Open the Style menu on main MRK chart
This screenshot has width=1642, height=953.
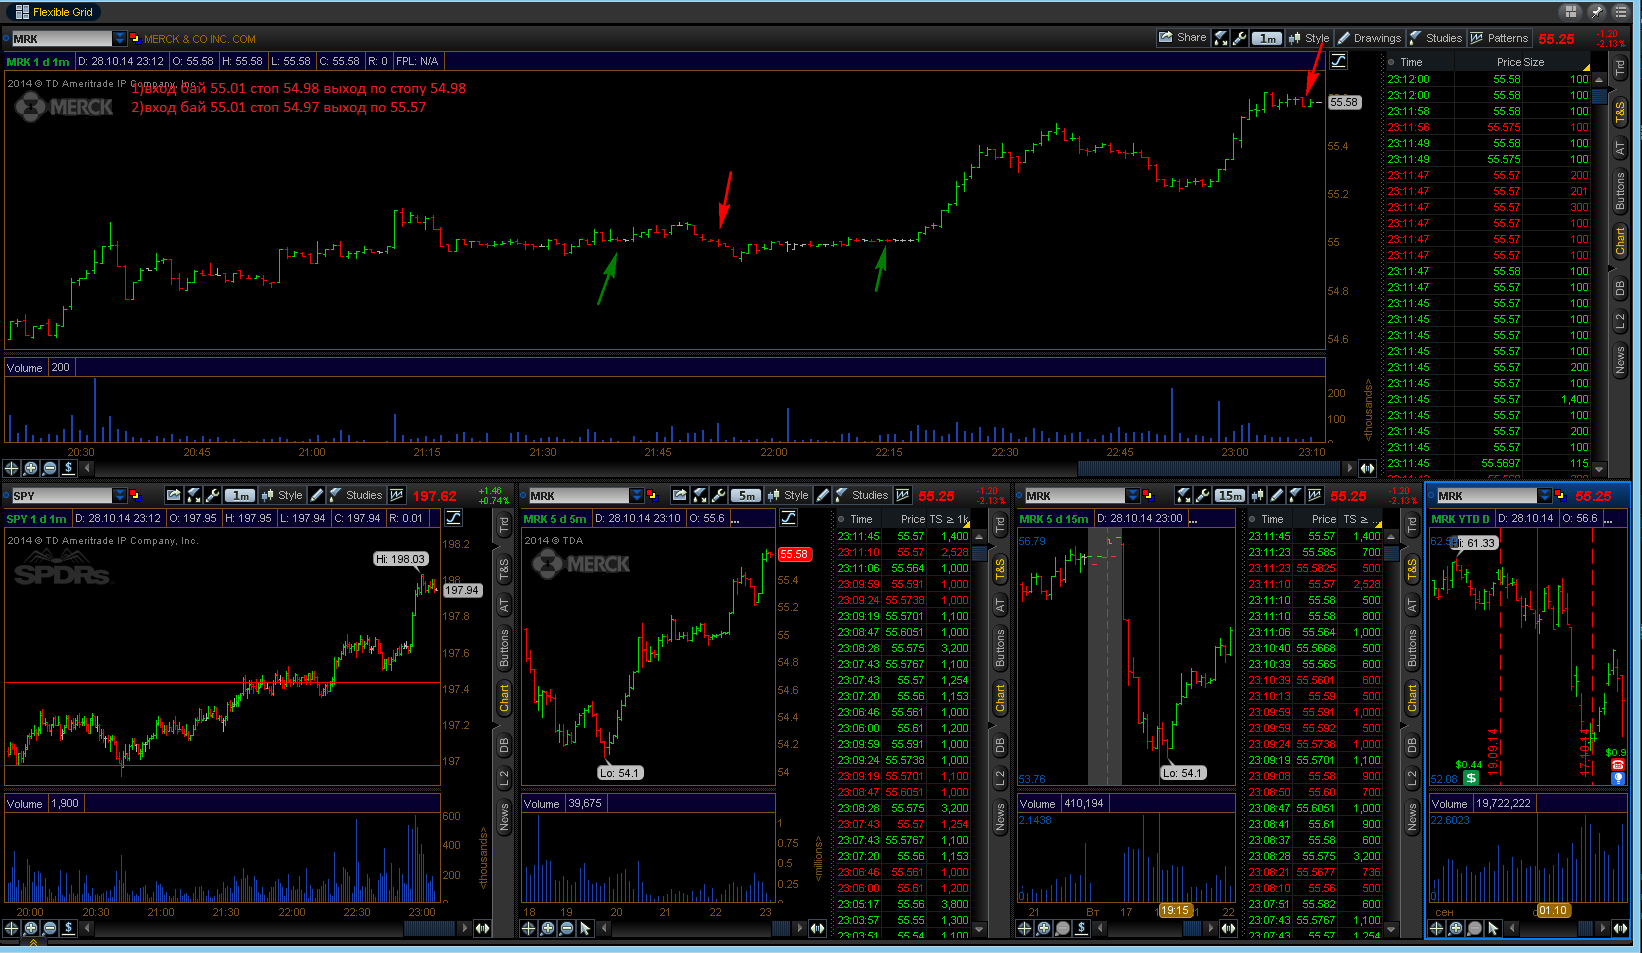pyautogui.click(x=1308, y=38)
